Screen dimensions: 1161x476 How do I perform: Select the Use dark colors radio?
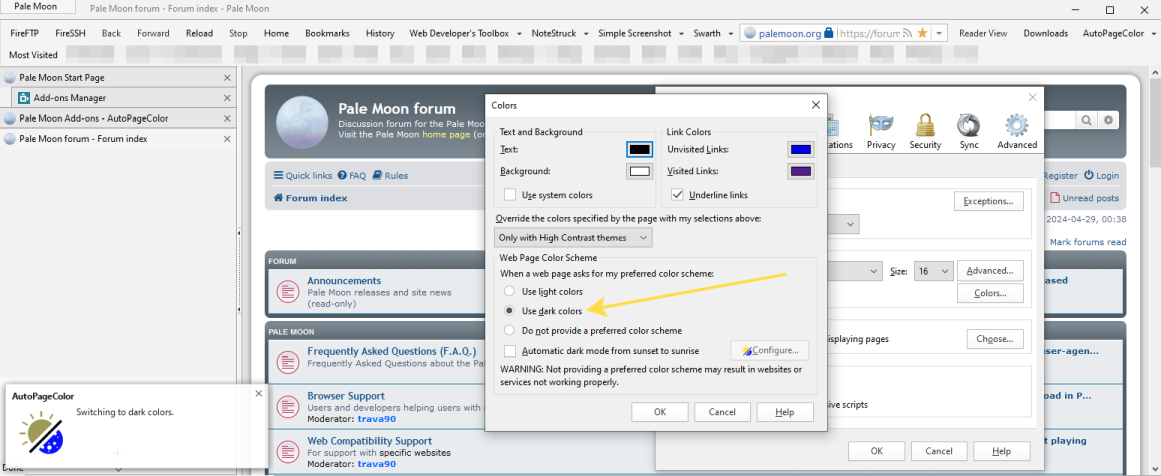point(508,311)
